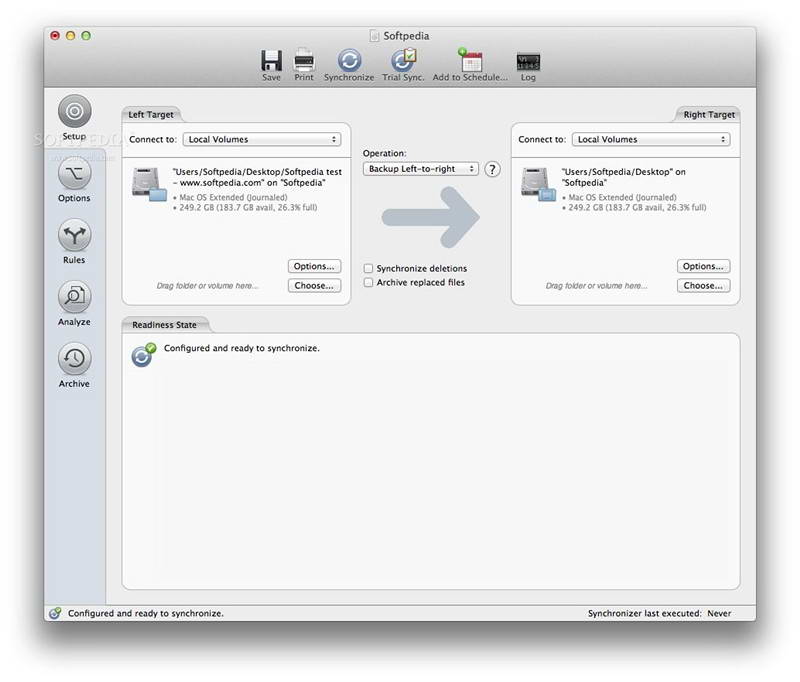This screenshot has width=800, height=682.
Task: Select the Right Target tab
Action: click(x=709, y=114)
